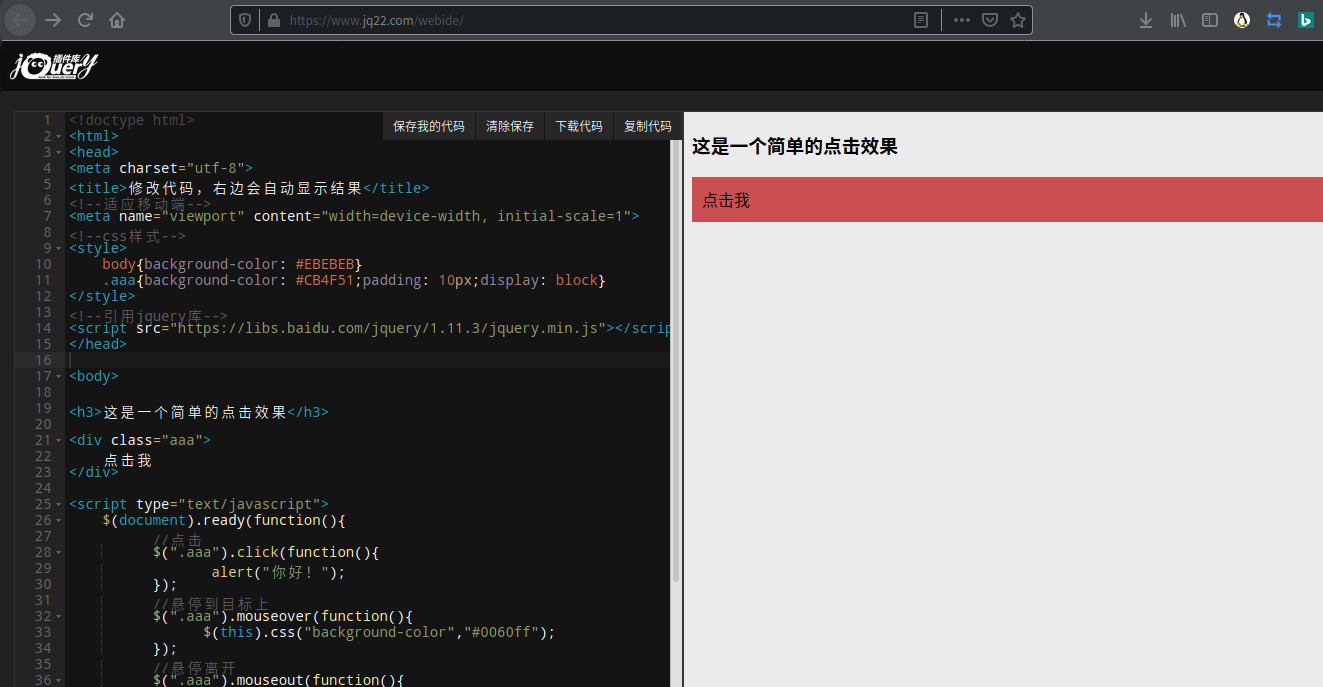Click the h3 tag line 19 in code
Viewport: 1323px width, 687px height.
198,412
